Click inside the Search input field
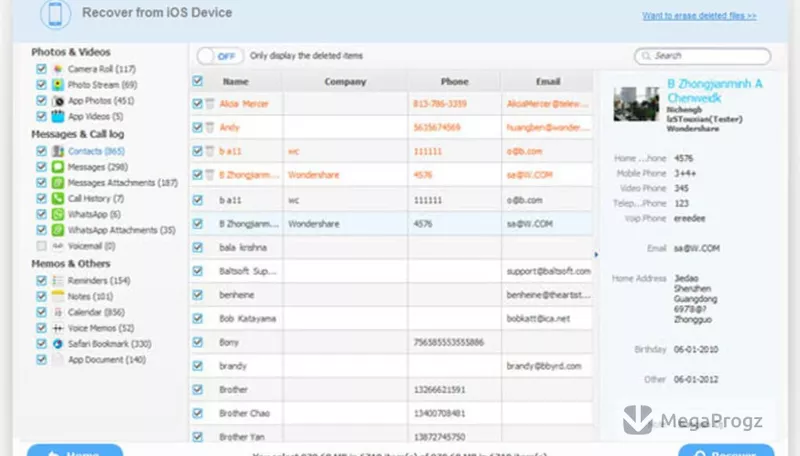Screen dimensions: 800x456 (703, 56)
